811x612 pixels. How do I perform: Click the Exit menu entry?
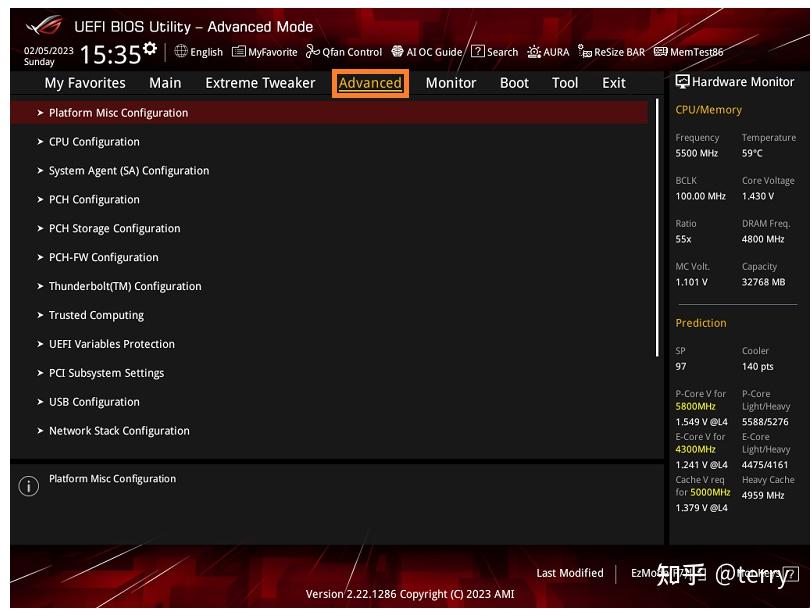[613, 83]
